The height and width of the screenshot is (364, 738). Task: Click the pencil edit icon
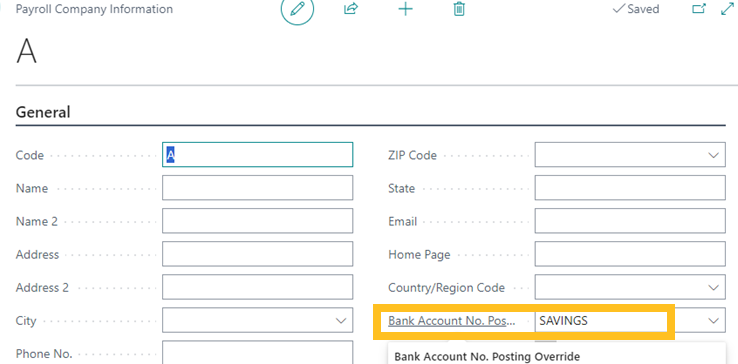pyautogui.click(x=297, y=9)
